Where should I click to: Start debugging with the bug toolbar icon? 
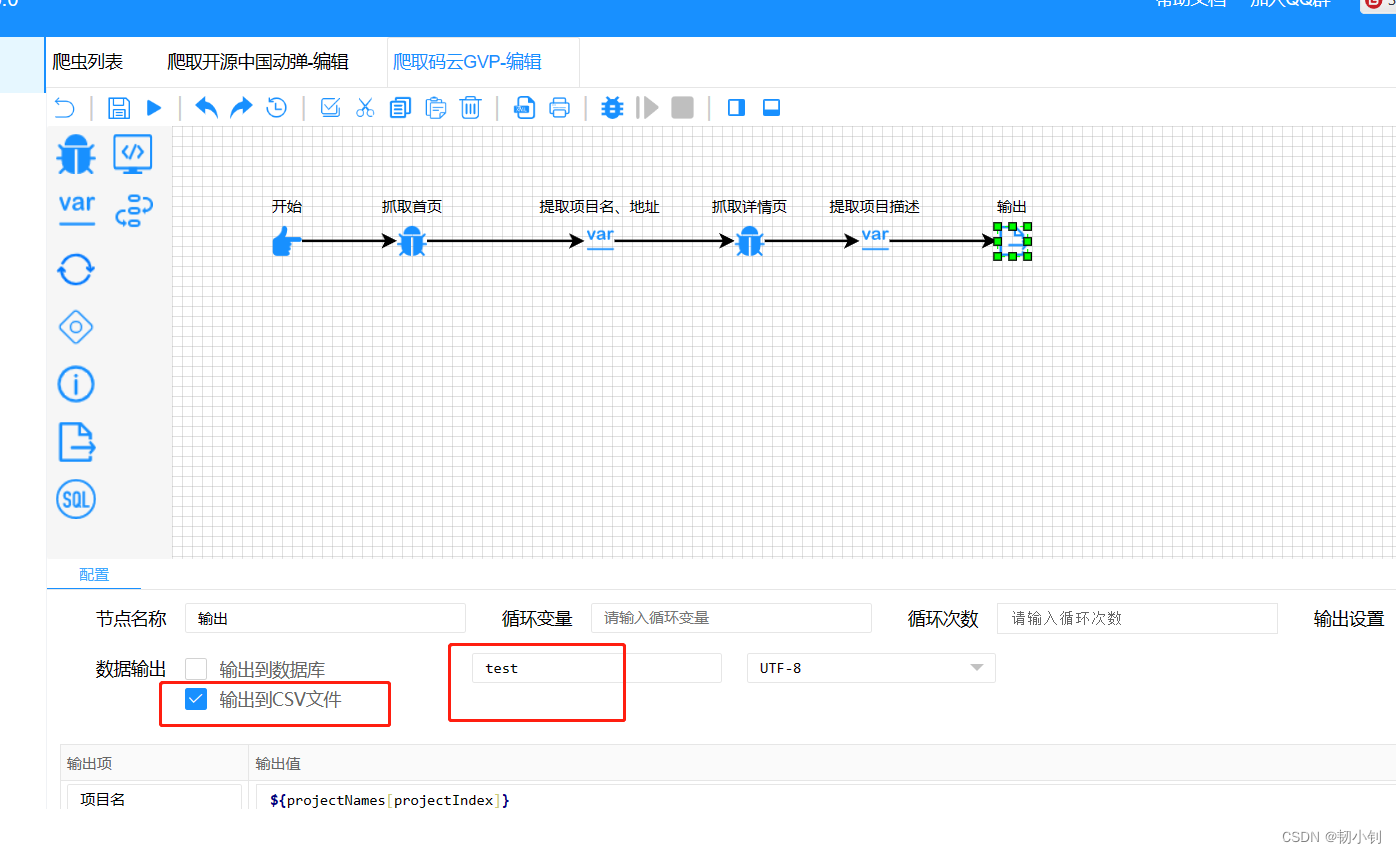pyautogui.click(x=612, y=108)
